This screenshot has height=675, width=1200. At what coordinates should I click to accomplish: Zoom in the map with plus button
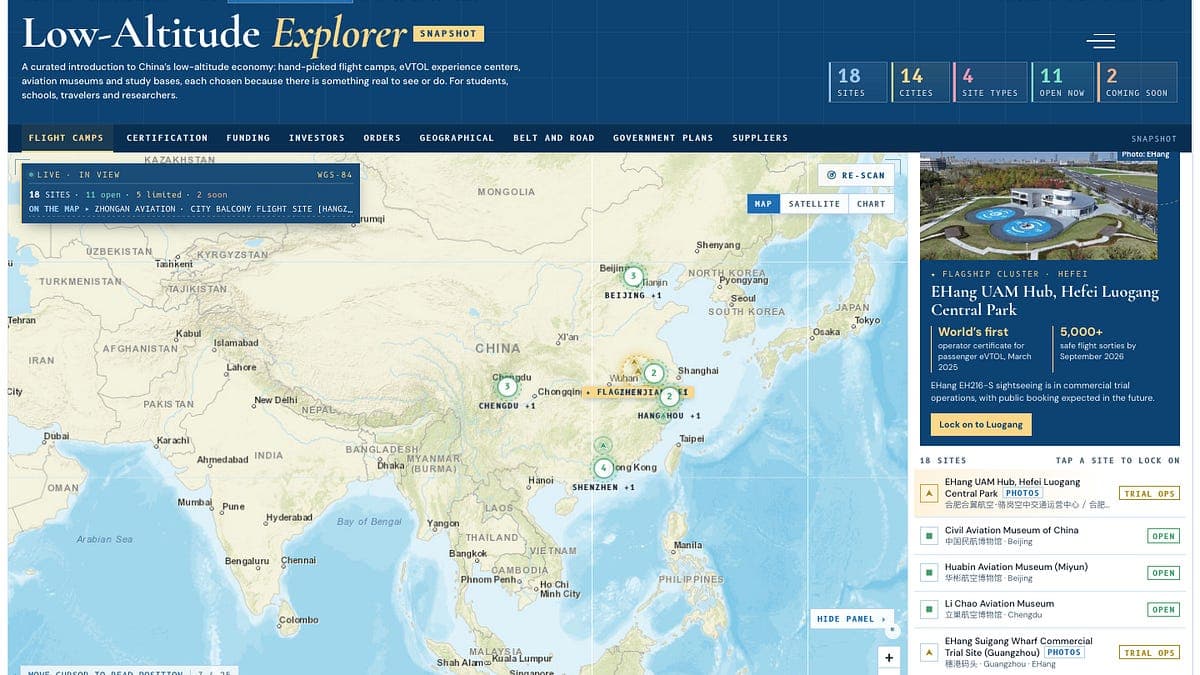pyautogui.click(x=889, y=657)
